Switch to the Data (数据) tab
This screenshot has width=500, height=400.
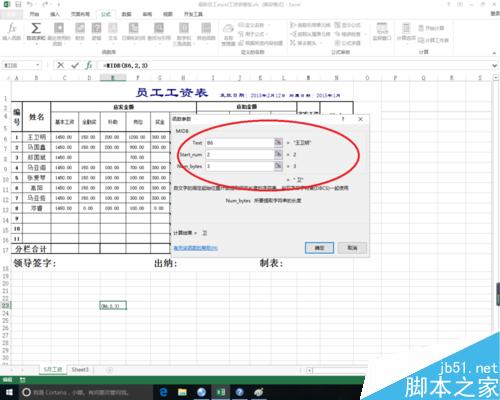click(x=126, y=14)
